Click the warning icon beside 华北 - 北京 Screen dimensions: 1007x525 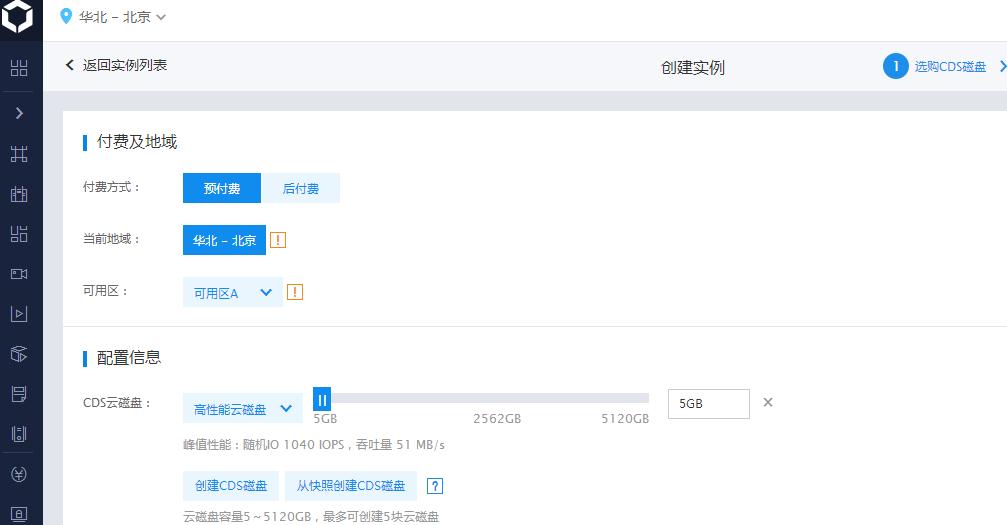click(279, 240)
